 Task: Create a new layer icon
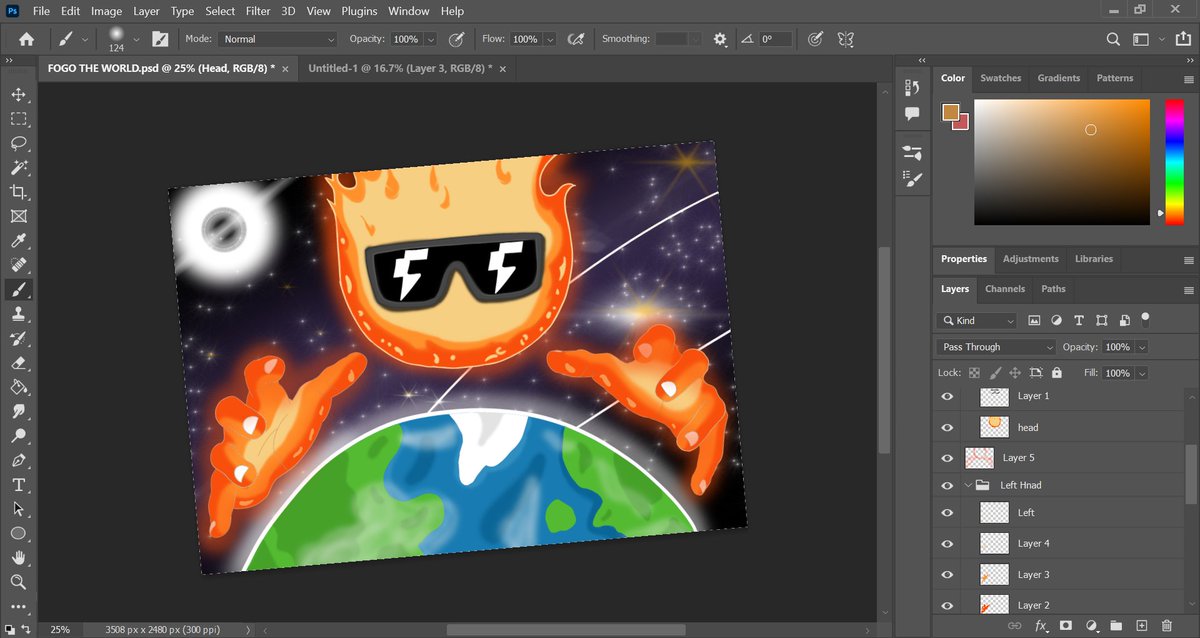point(1142,625)
